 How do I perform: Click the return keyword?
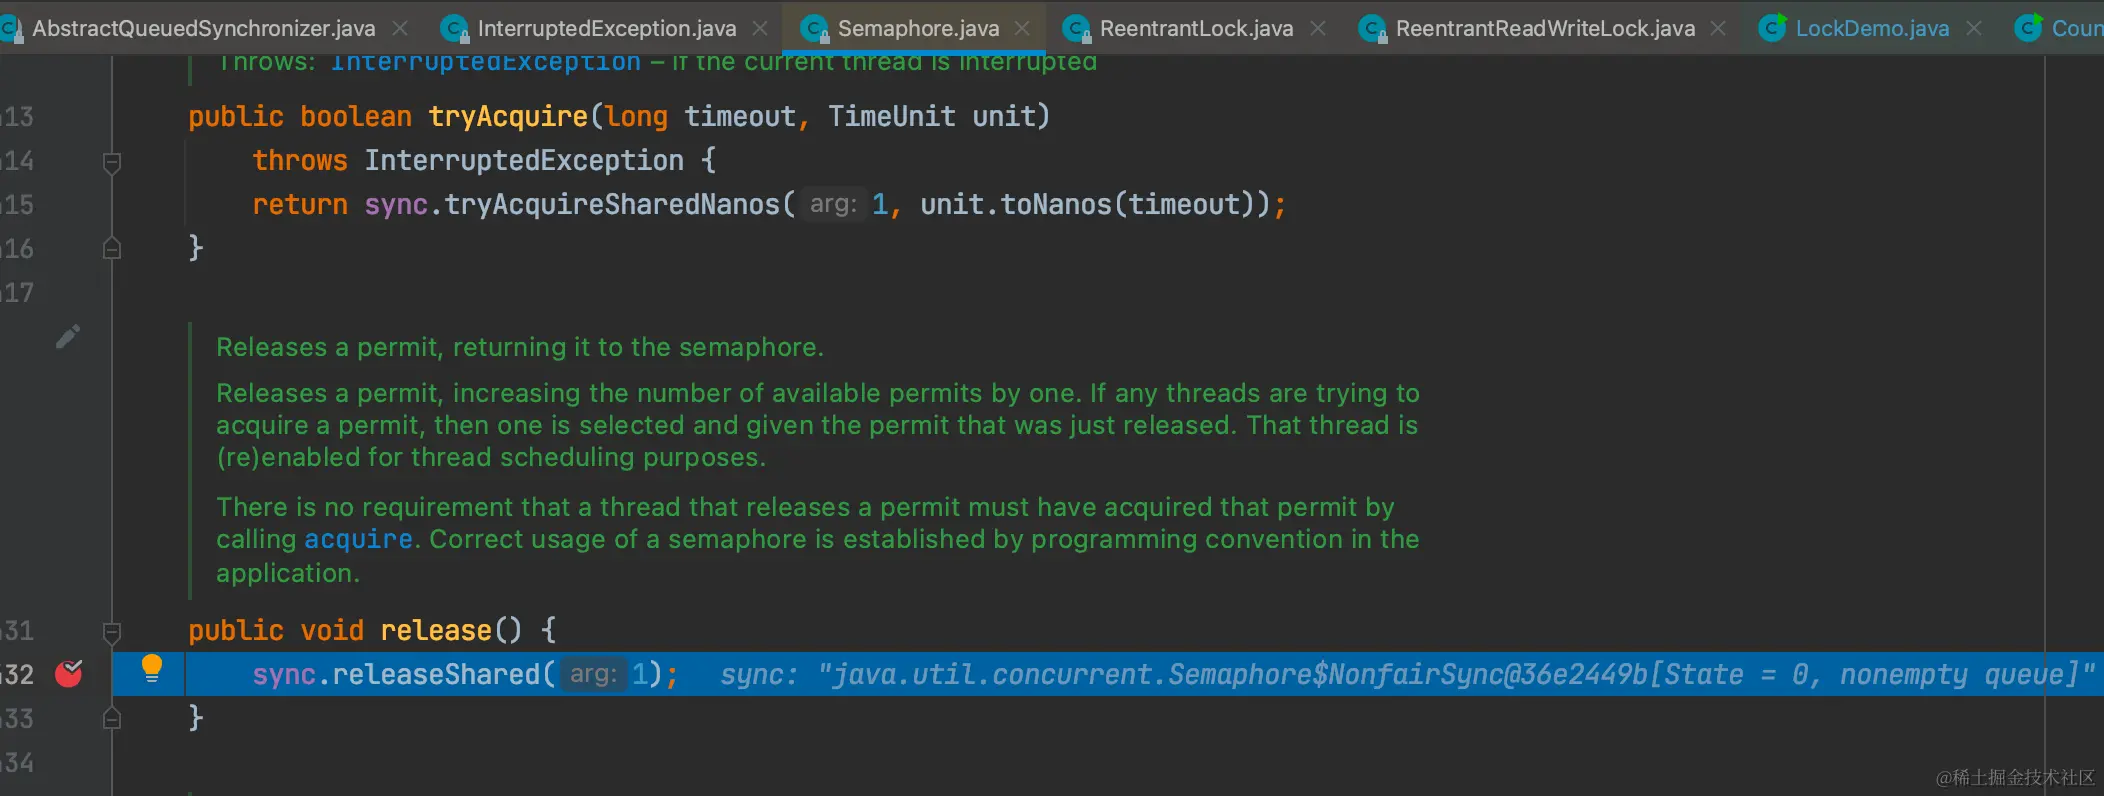(x=300, y=205)
